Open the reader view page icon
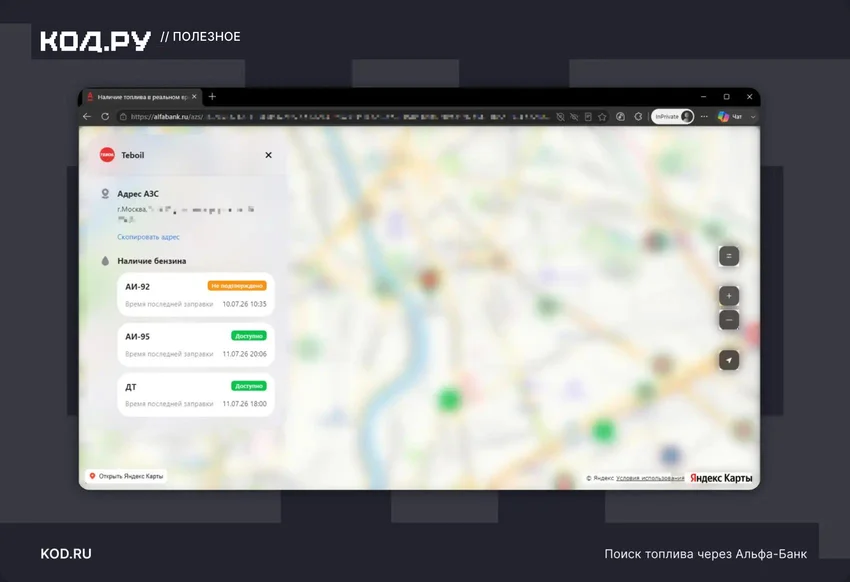The height and width of the screenshot is (582, 850). pos(588,117)
